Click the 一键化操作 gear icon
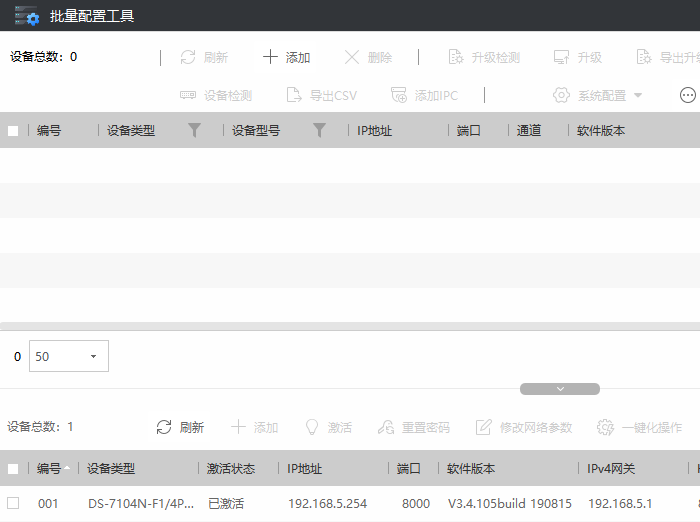The width and height of the screenshot is (700, 522). (605, 427)
